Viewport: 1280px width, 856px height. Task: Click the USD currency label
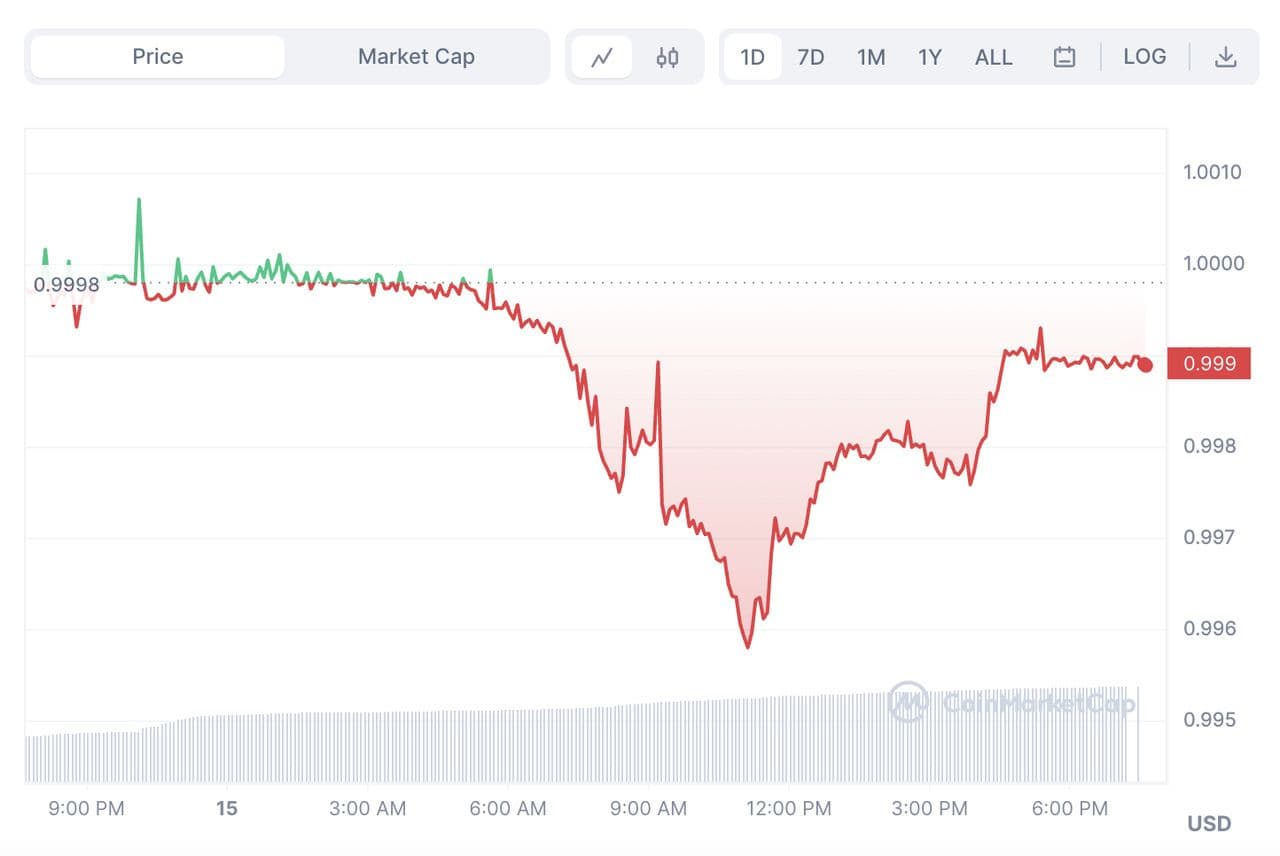1208,824
